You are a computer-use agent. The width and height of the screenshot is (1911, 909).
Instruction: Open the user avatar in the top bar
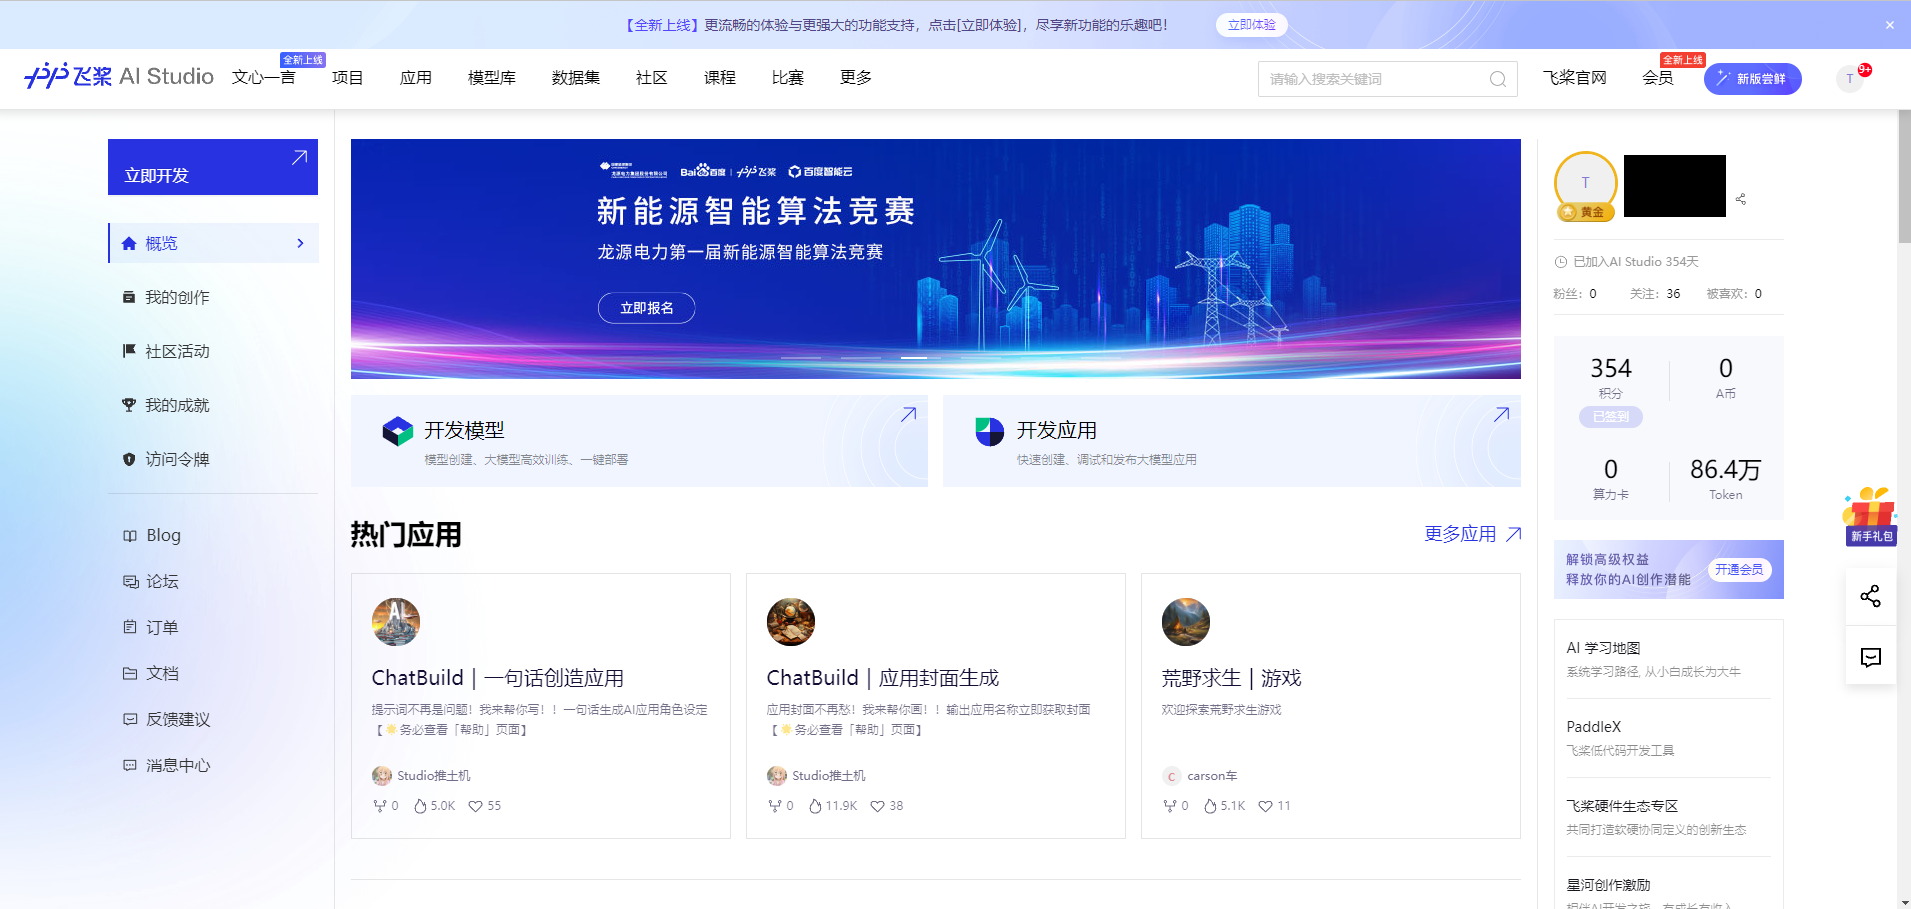point(1850,78)
